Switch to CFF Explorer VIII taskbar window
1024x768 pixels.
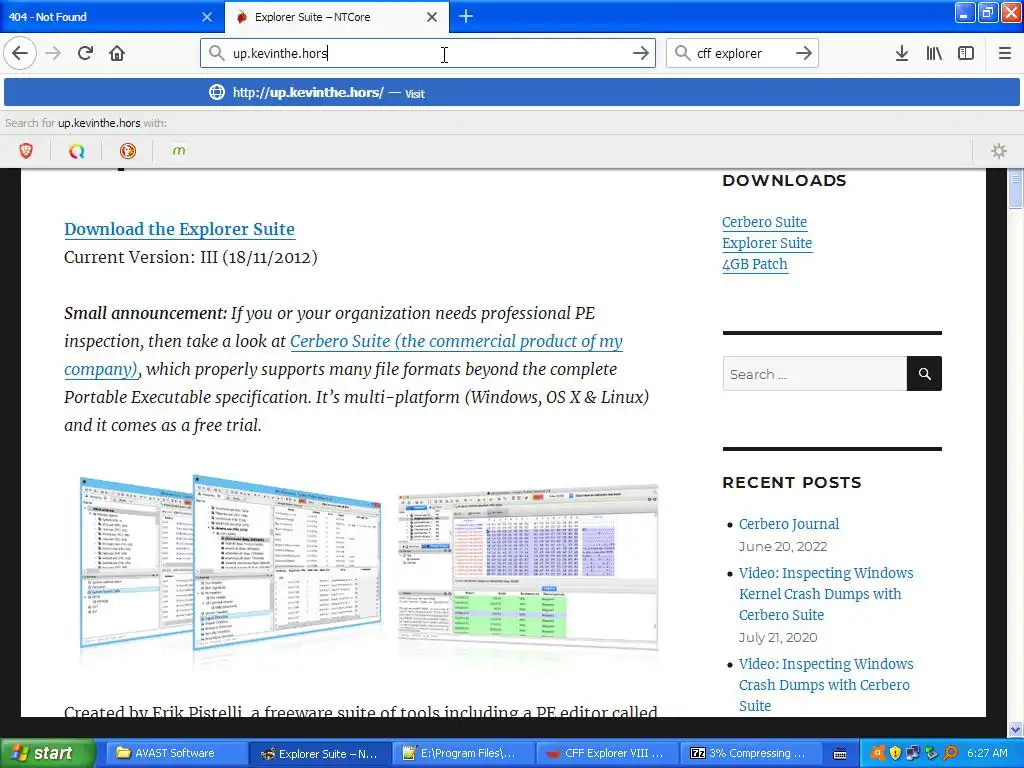coord(606,753)
